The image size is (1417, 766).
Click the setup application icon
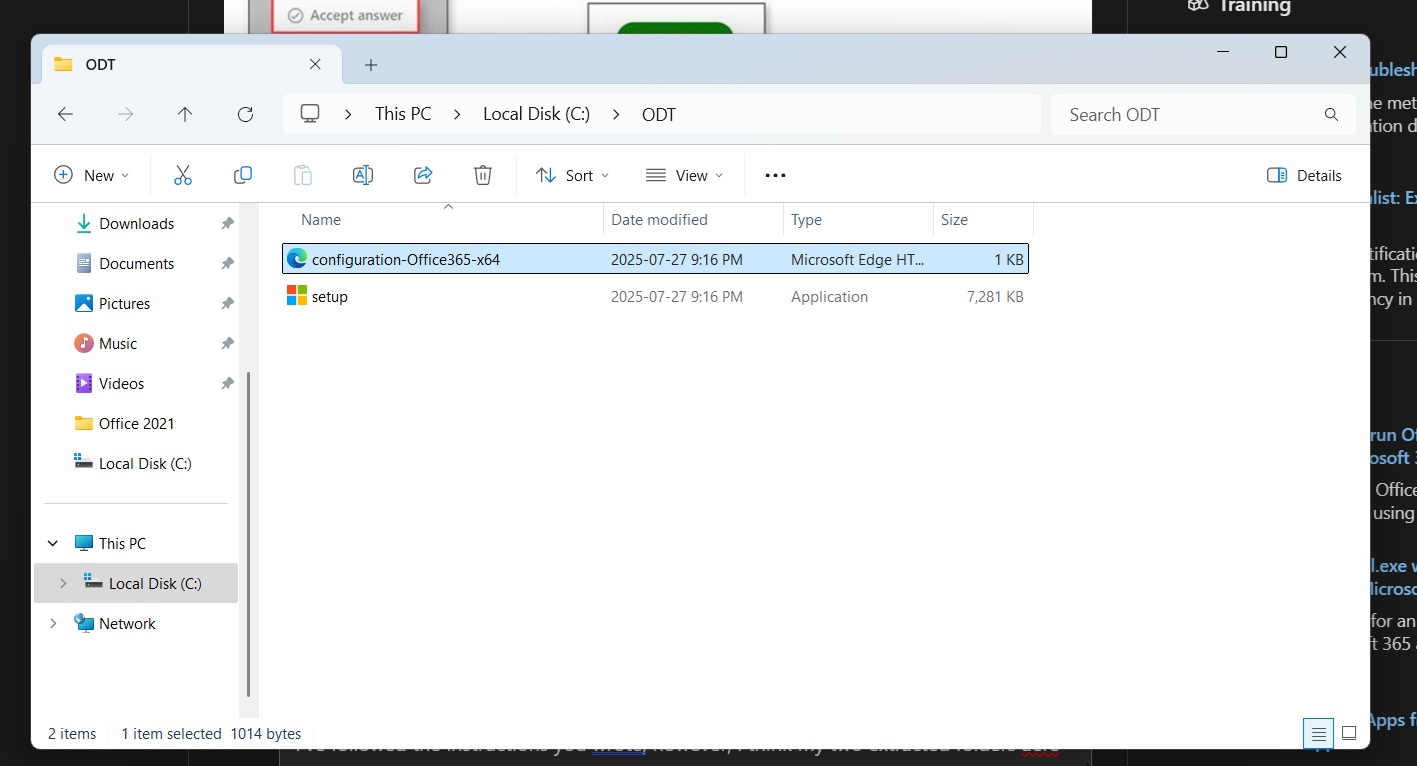(x=297, y=296)
